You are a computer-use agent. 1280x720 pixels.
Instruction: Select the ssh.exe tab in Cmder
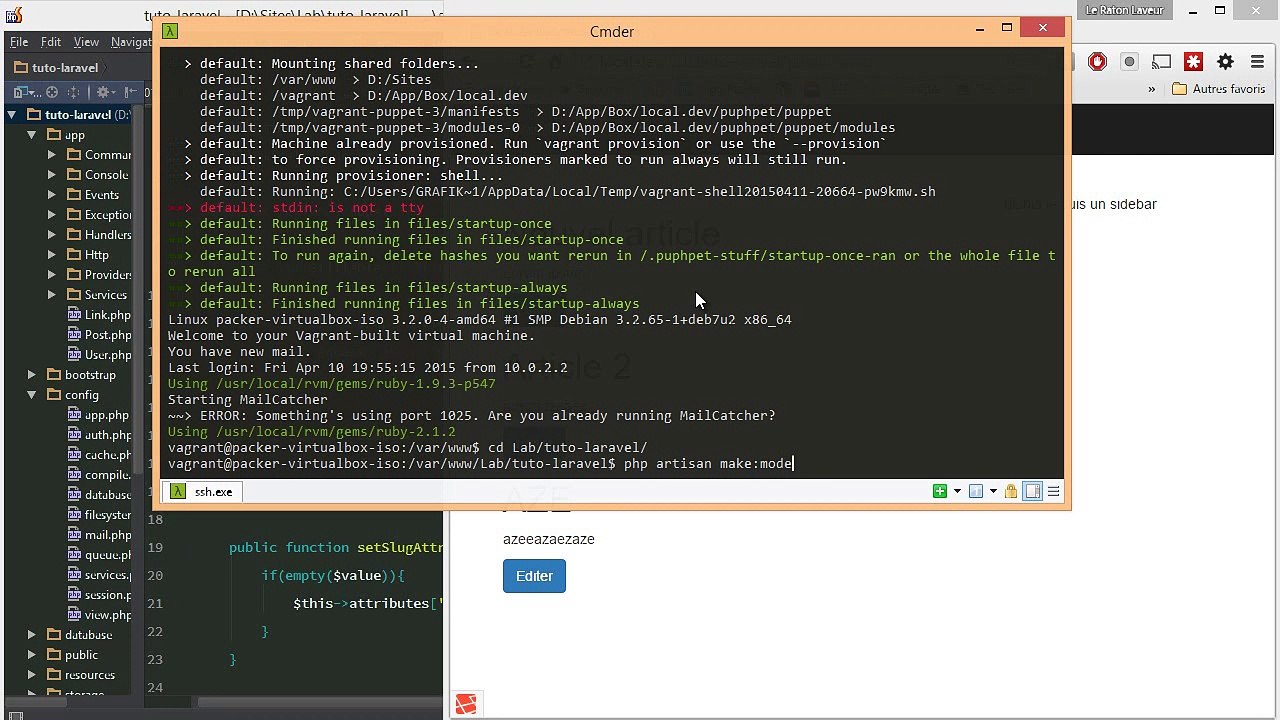202,491
